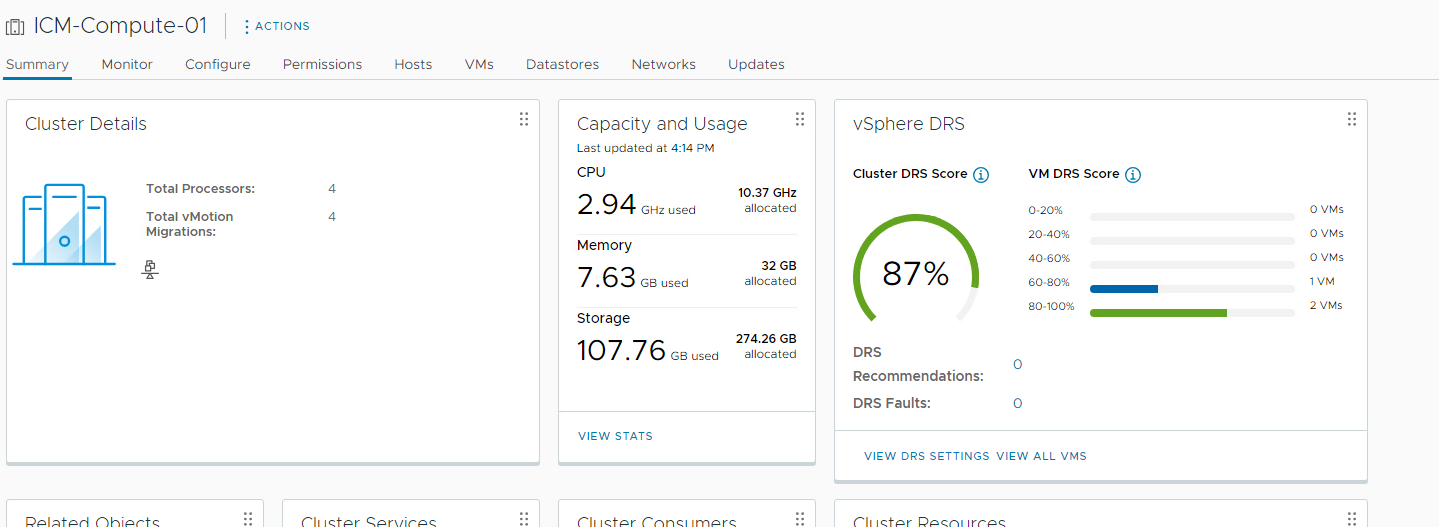Image resolution: width=1439 pixels, height=527 pixels.
Task: Click the three-dot icon beside ACTIONS
Action: coord(247,27)
